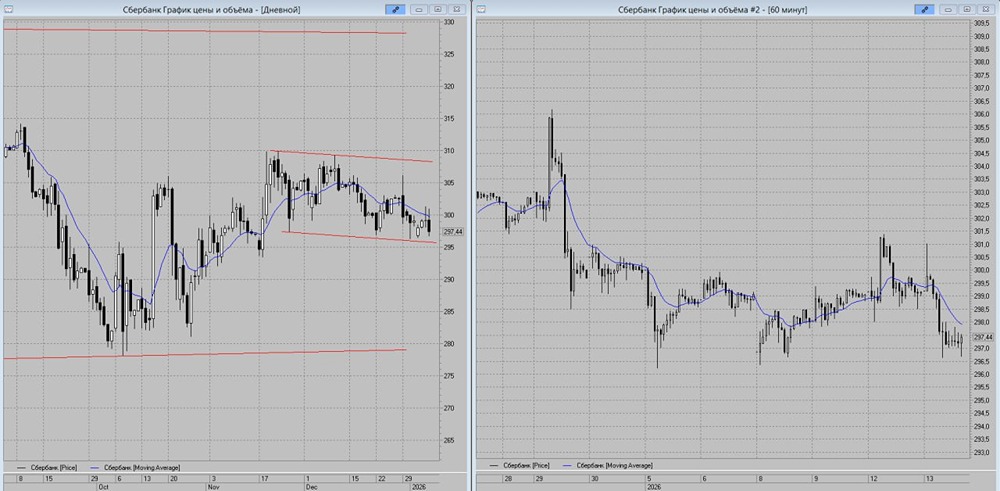The height and width of the screenshot is (491, 1000).
Task: Click the '17' date label on the daily time axis
Action: click(263, 478)
